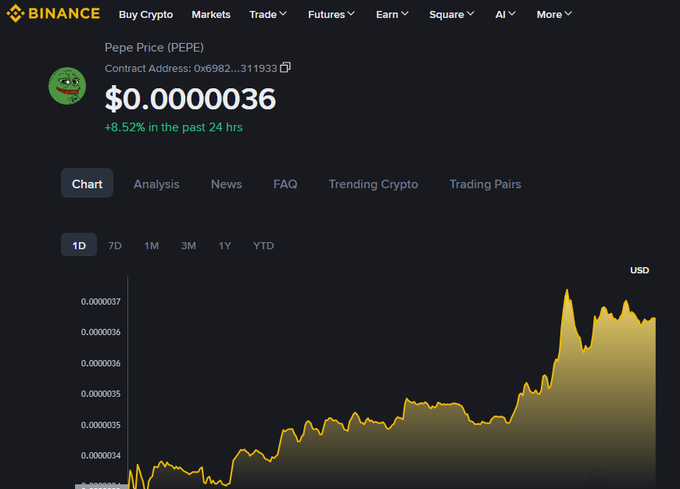Screen dimensions: 680x489
Task: Expand the Trade dropdown menu
Action: (268, 14)
